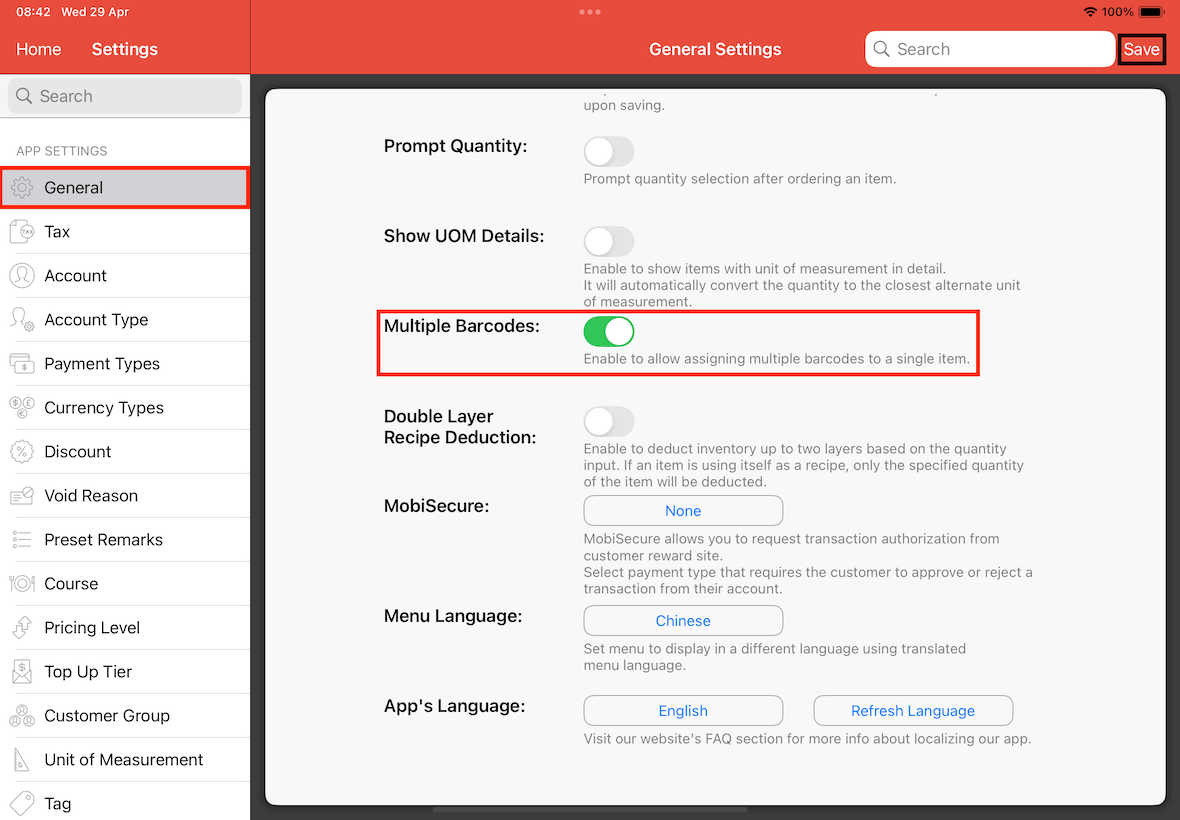The width and height of the screenshot is (1180, 820).
Task: Select the Settings tab in header
Action: pos(125,49)
